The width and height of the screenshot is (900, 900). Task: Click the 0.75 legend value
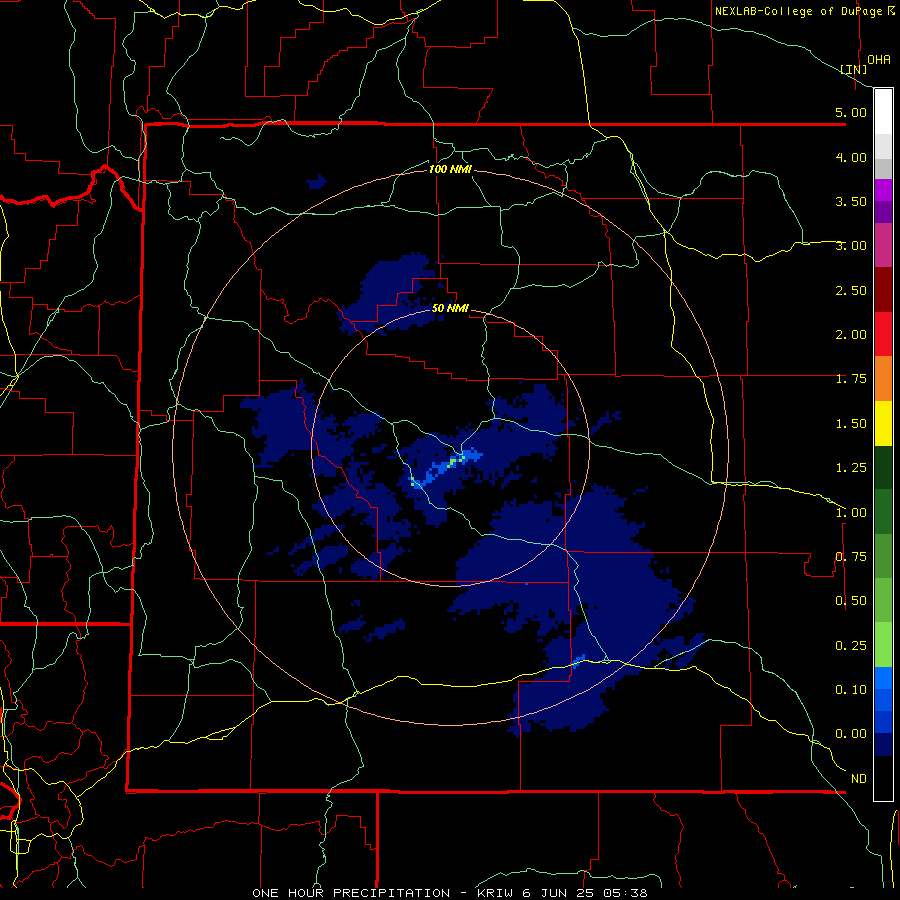coord(851,557)
